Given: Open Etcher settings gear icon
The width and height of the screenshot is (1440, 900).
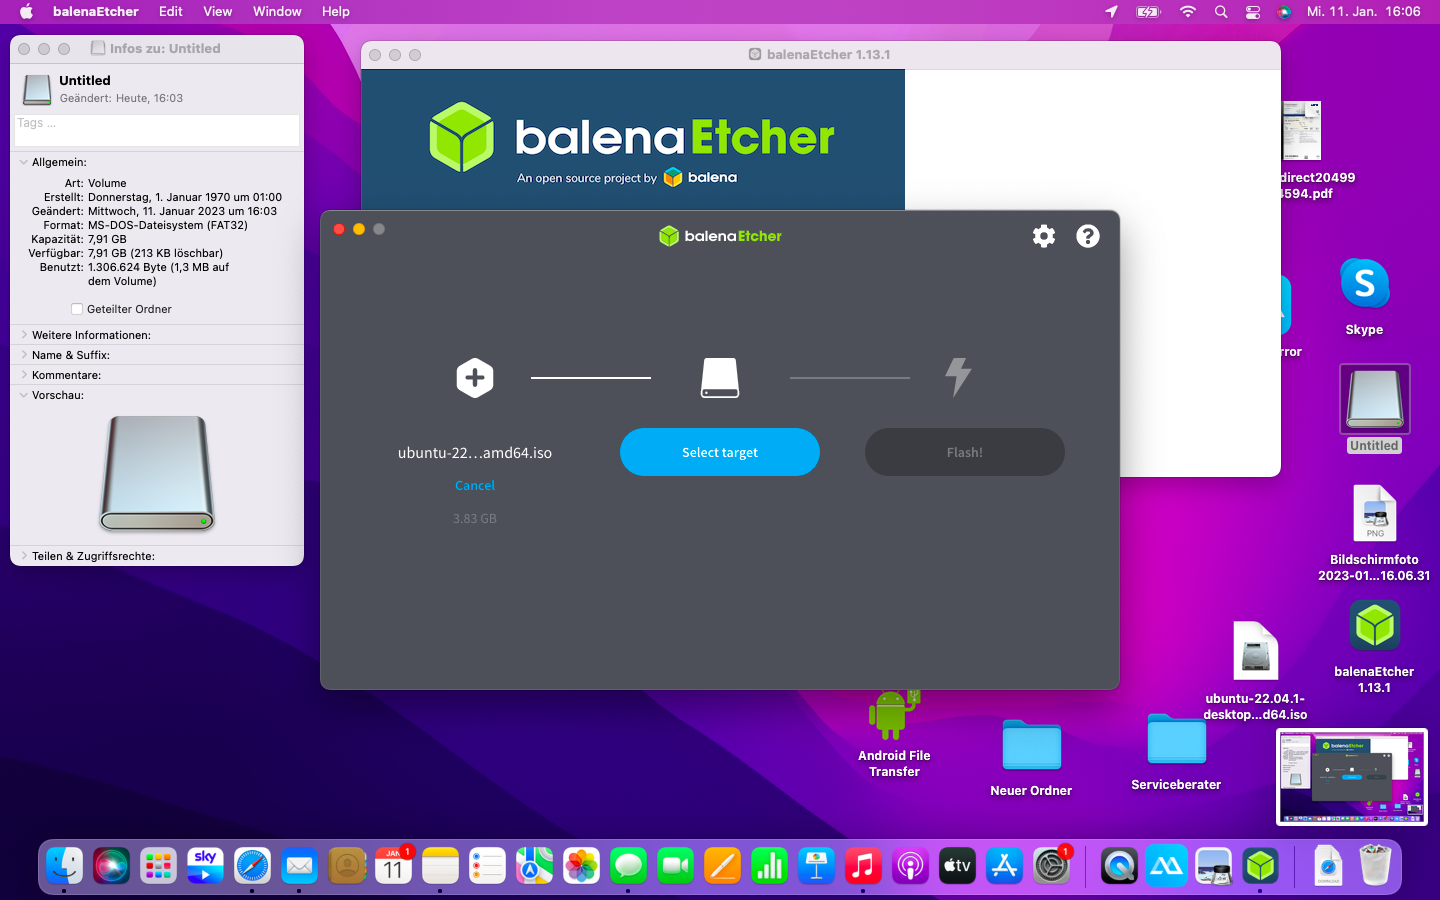Looking at the screenshot, I should pos(1044,236).
